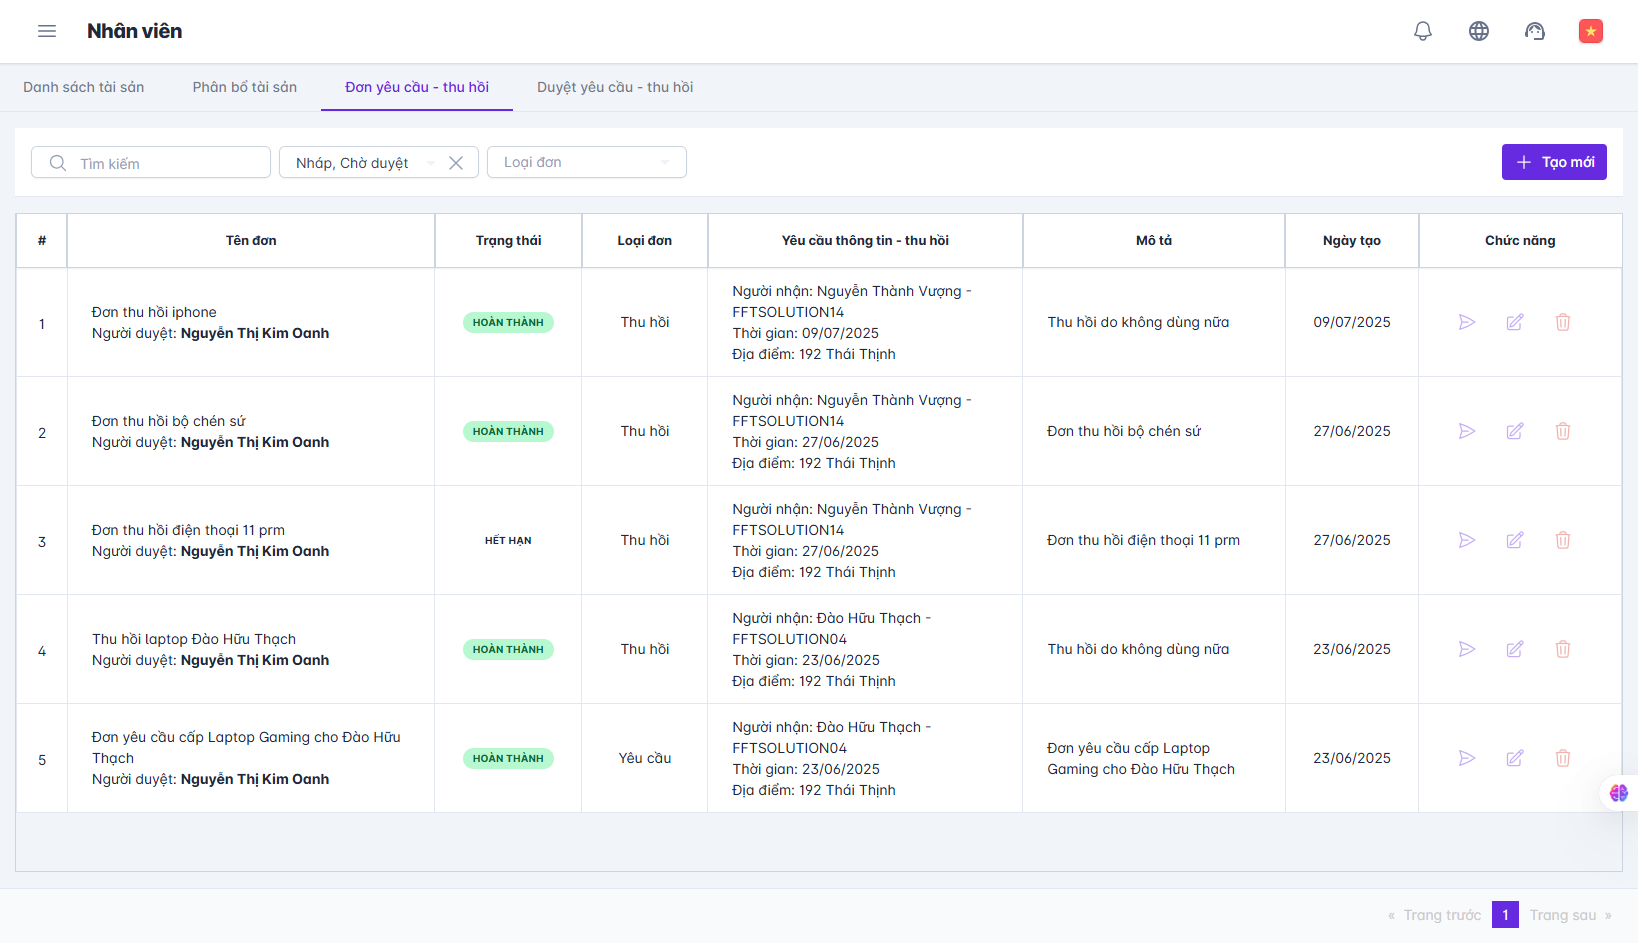Delete the Laptop Gaming request row
This screenshot has width=1638, height=943.
tap(1562, 758)
